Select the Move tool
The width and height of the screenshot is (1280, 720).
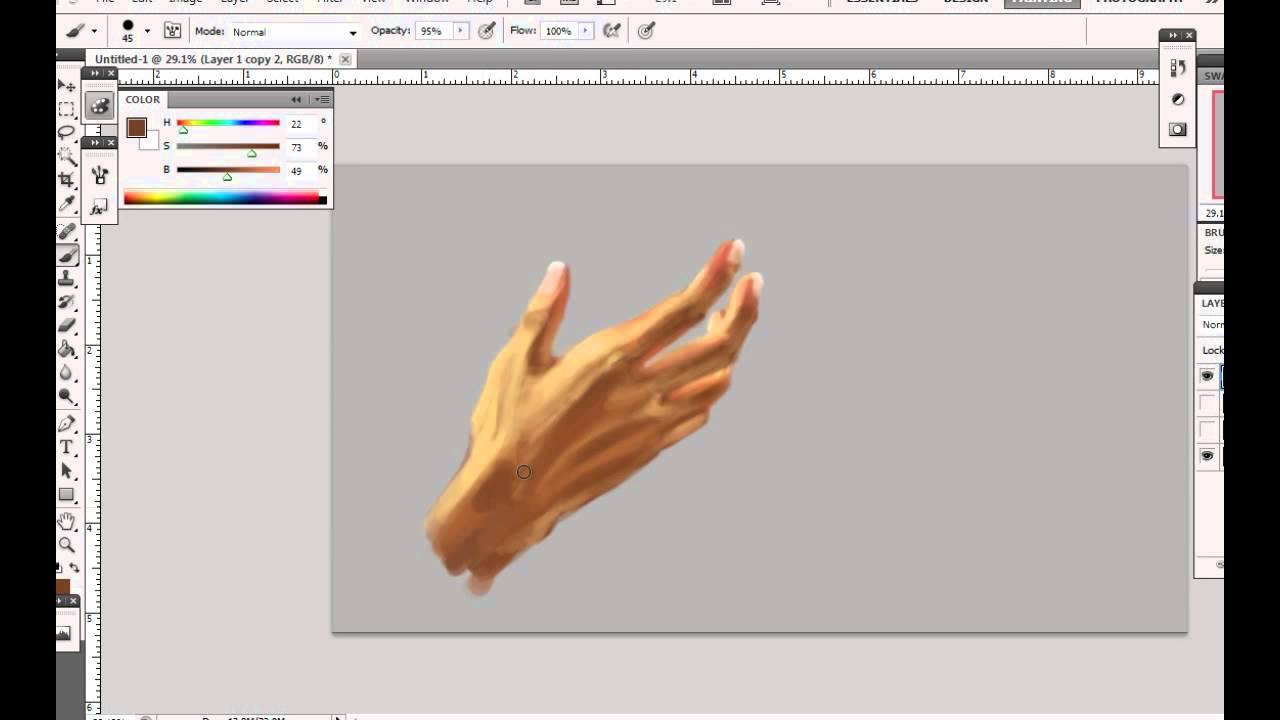click(x=67, y=86)
